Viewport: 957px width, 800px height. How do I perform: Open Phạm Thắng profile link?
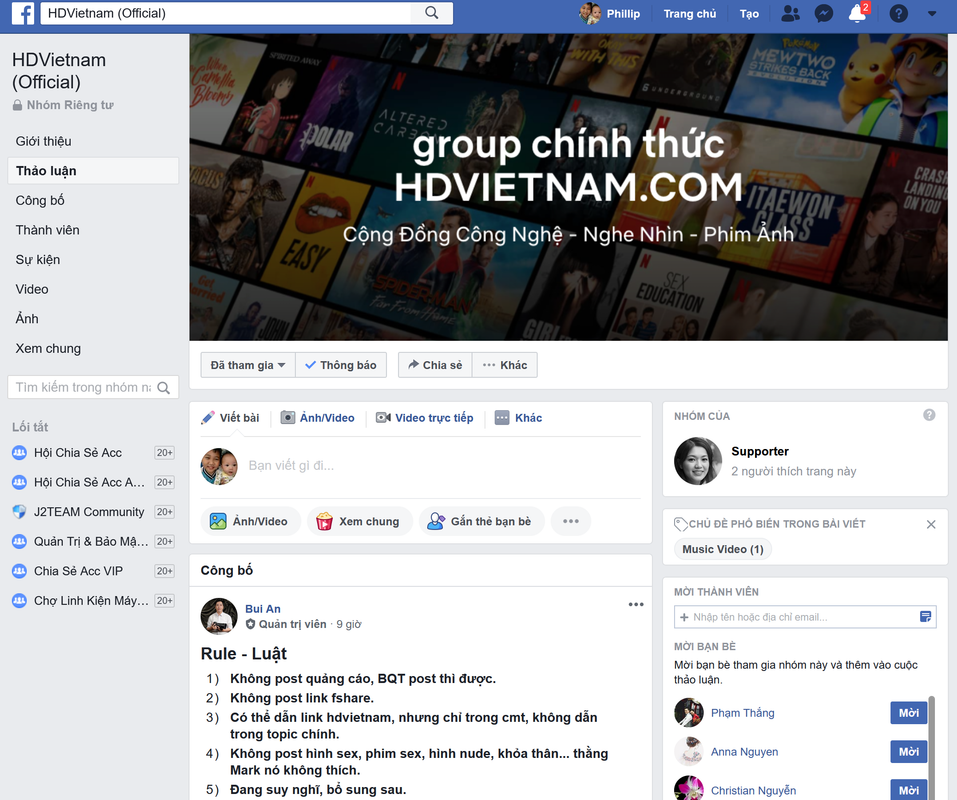pos(742,713)
